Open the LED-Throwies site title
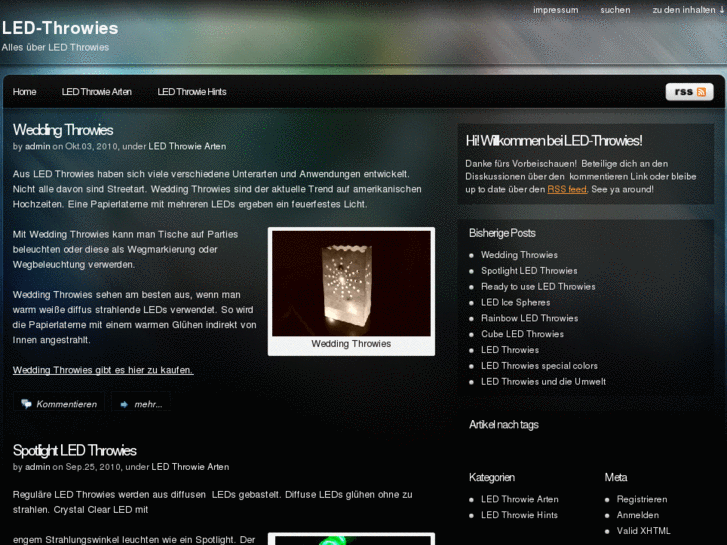Viewport: 727px width, 545px height. [x=60, y=28]
